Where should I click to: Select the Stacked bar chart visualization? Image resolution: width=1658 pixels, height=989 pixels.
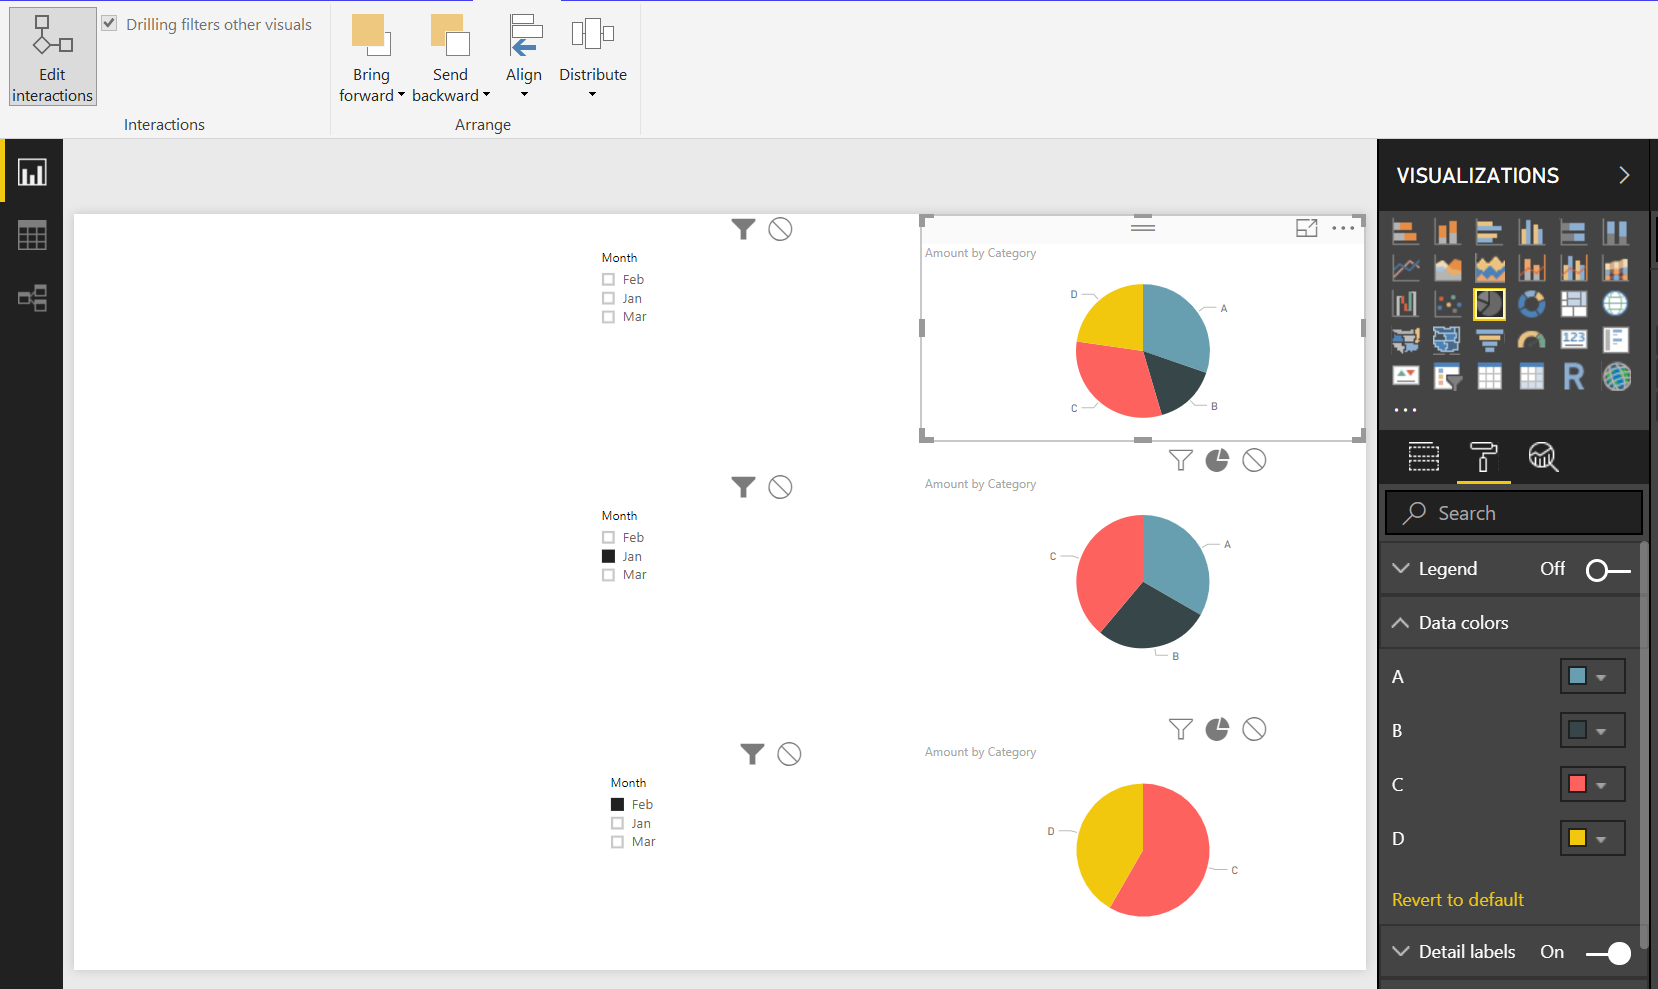(1405, 232)
